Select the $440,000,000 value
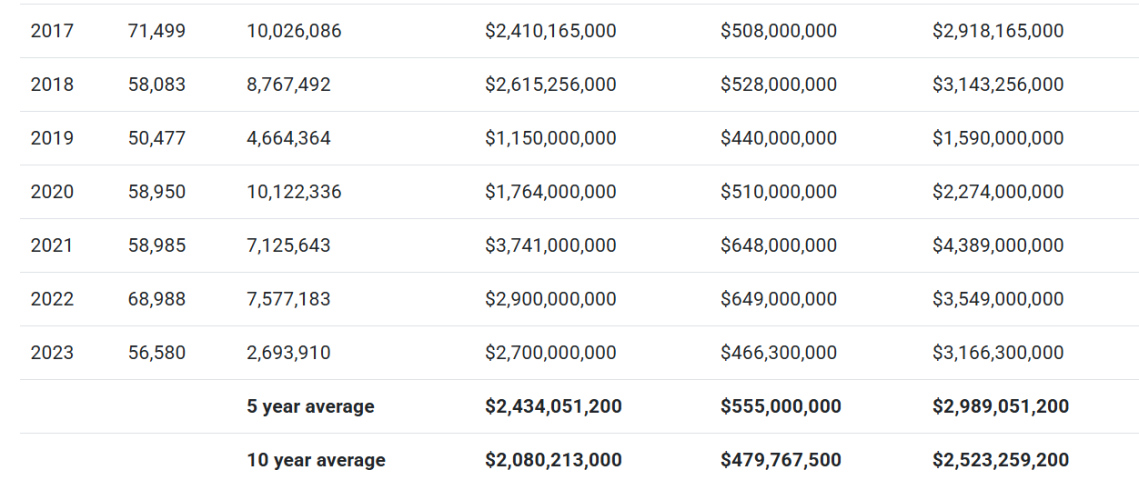Viewport: 1139px width, 500px height. pyautogui.click(x=778, y=138)
